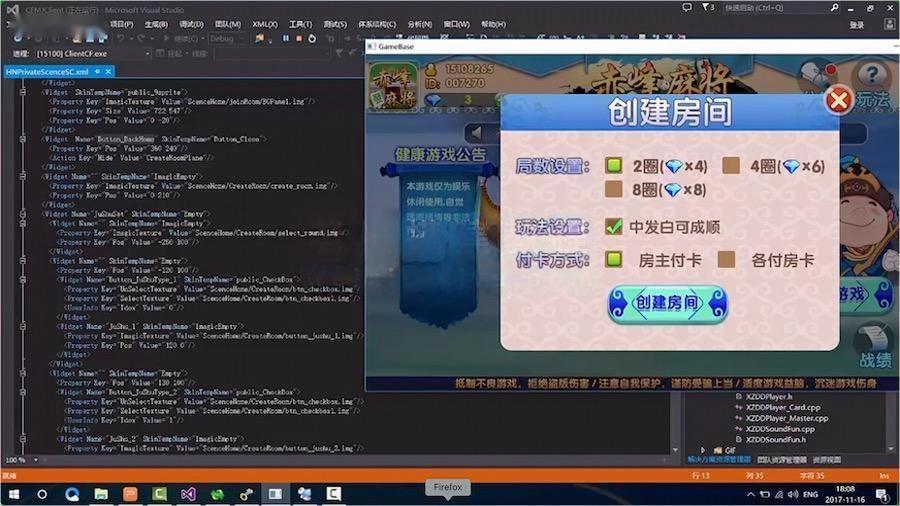Screen dimensions: 900x506
Task: Open the volume control in system tray
Action: 793,494
